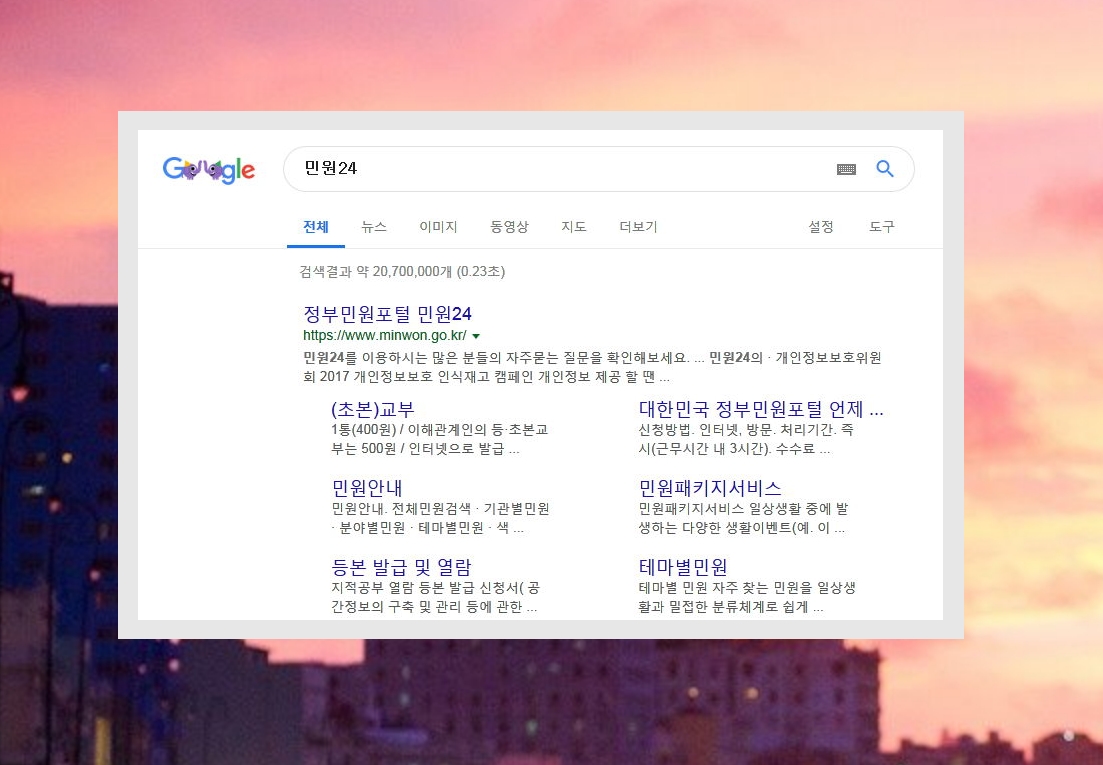This screenshot has height=765, width=1103.
Task: Click the Google doodle logo
Action: point(209,169)
